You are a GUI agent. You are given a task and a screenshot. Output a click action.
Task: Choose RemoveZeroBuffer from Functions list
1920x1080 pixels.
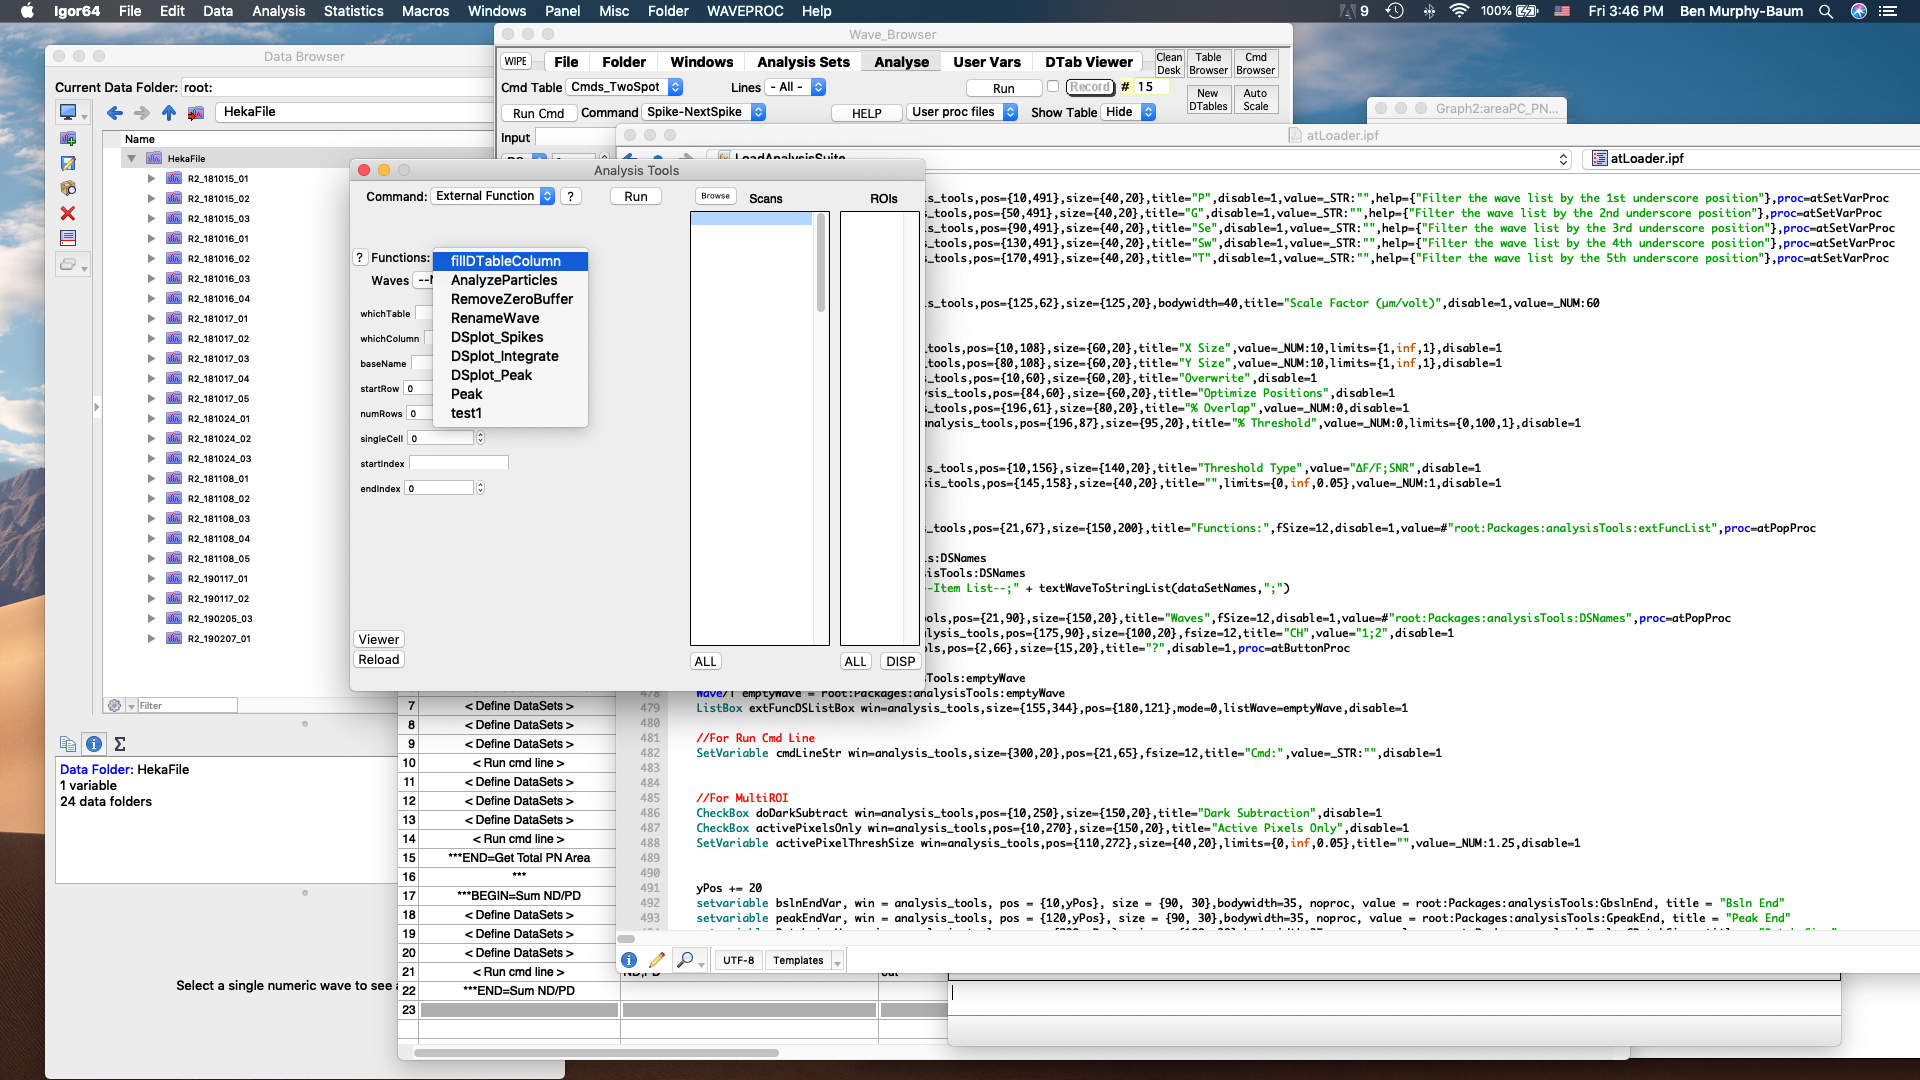511,299
